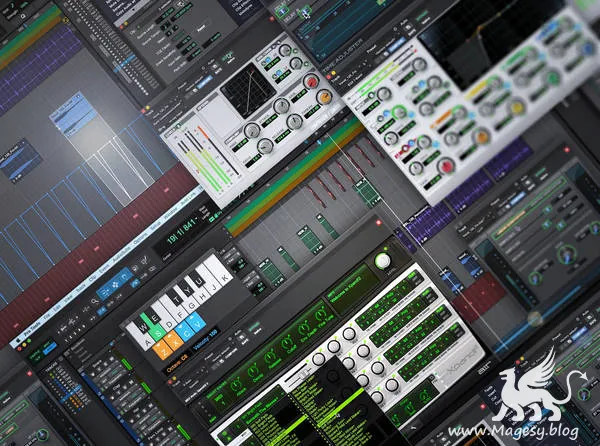Image resolution: width=600 pixels, height=446 pixels.
Task: Click the compressor's dynamics curve graph
Action: [248, 91]
